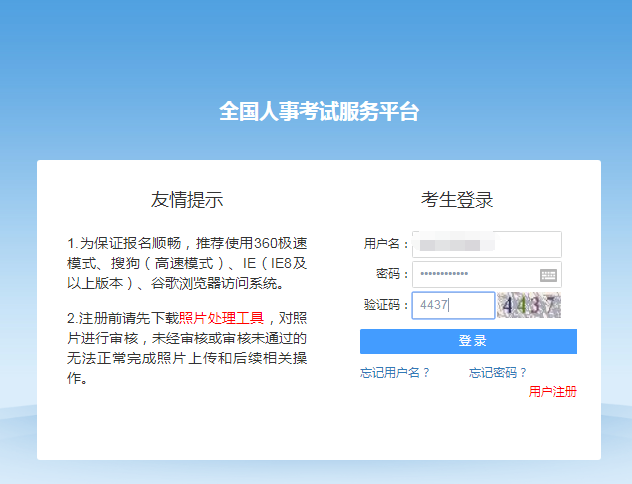
Task: Click the 验证码 text box
Action: point(452,305)
